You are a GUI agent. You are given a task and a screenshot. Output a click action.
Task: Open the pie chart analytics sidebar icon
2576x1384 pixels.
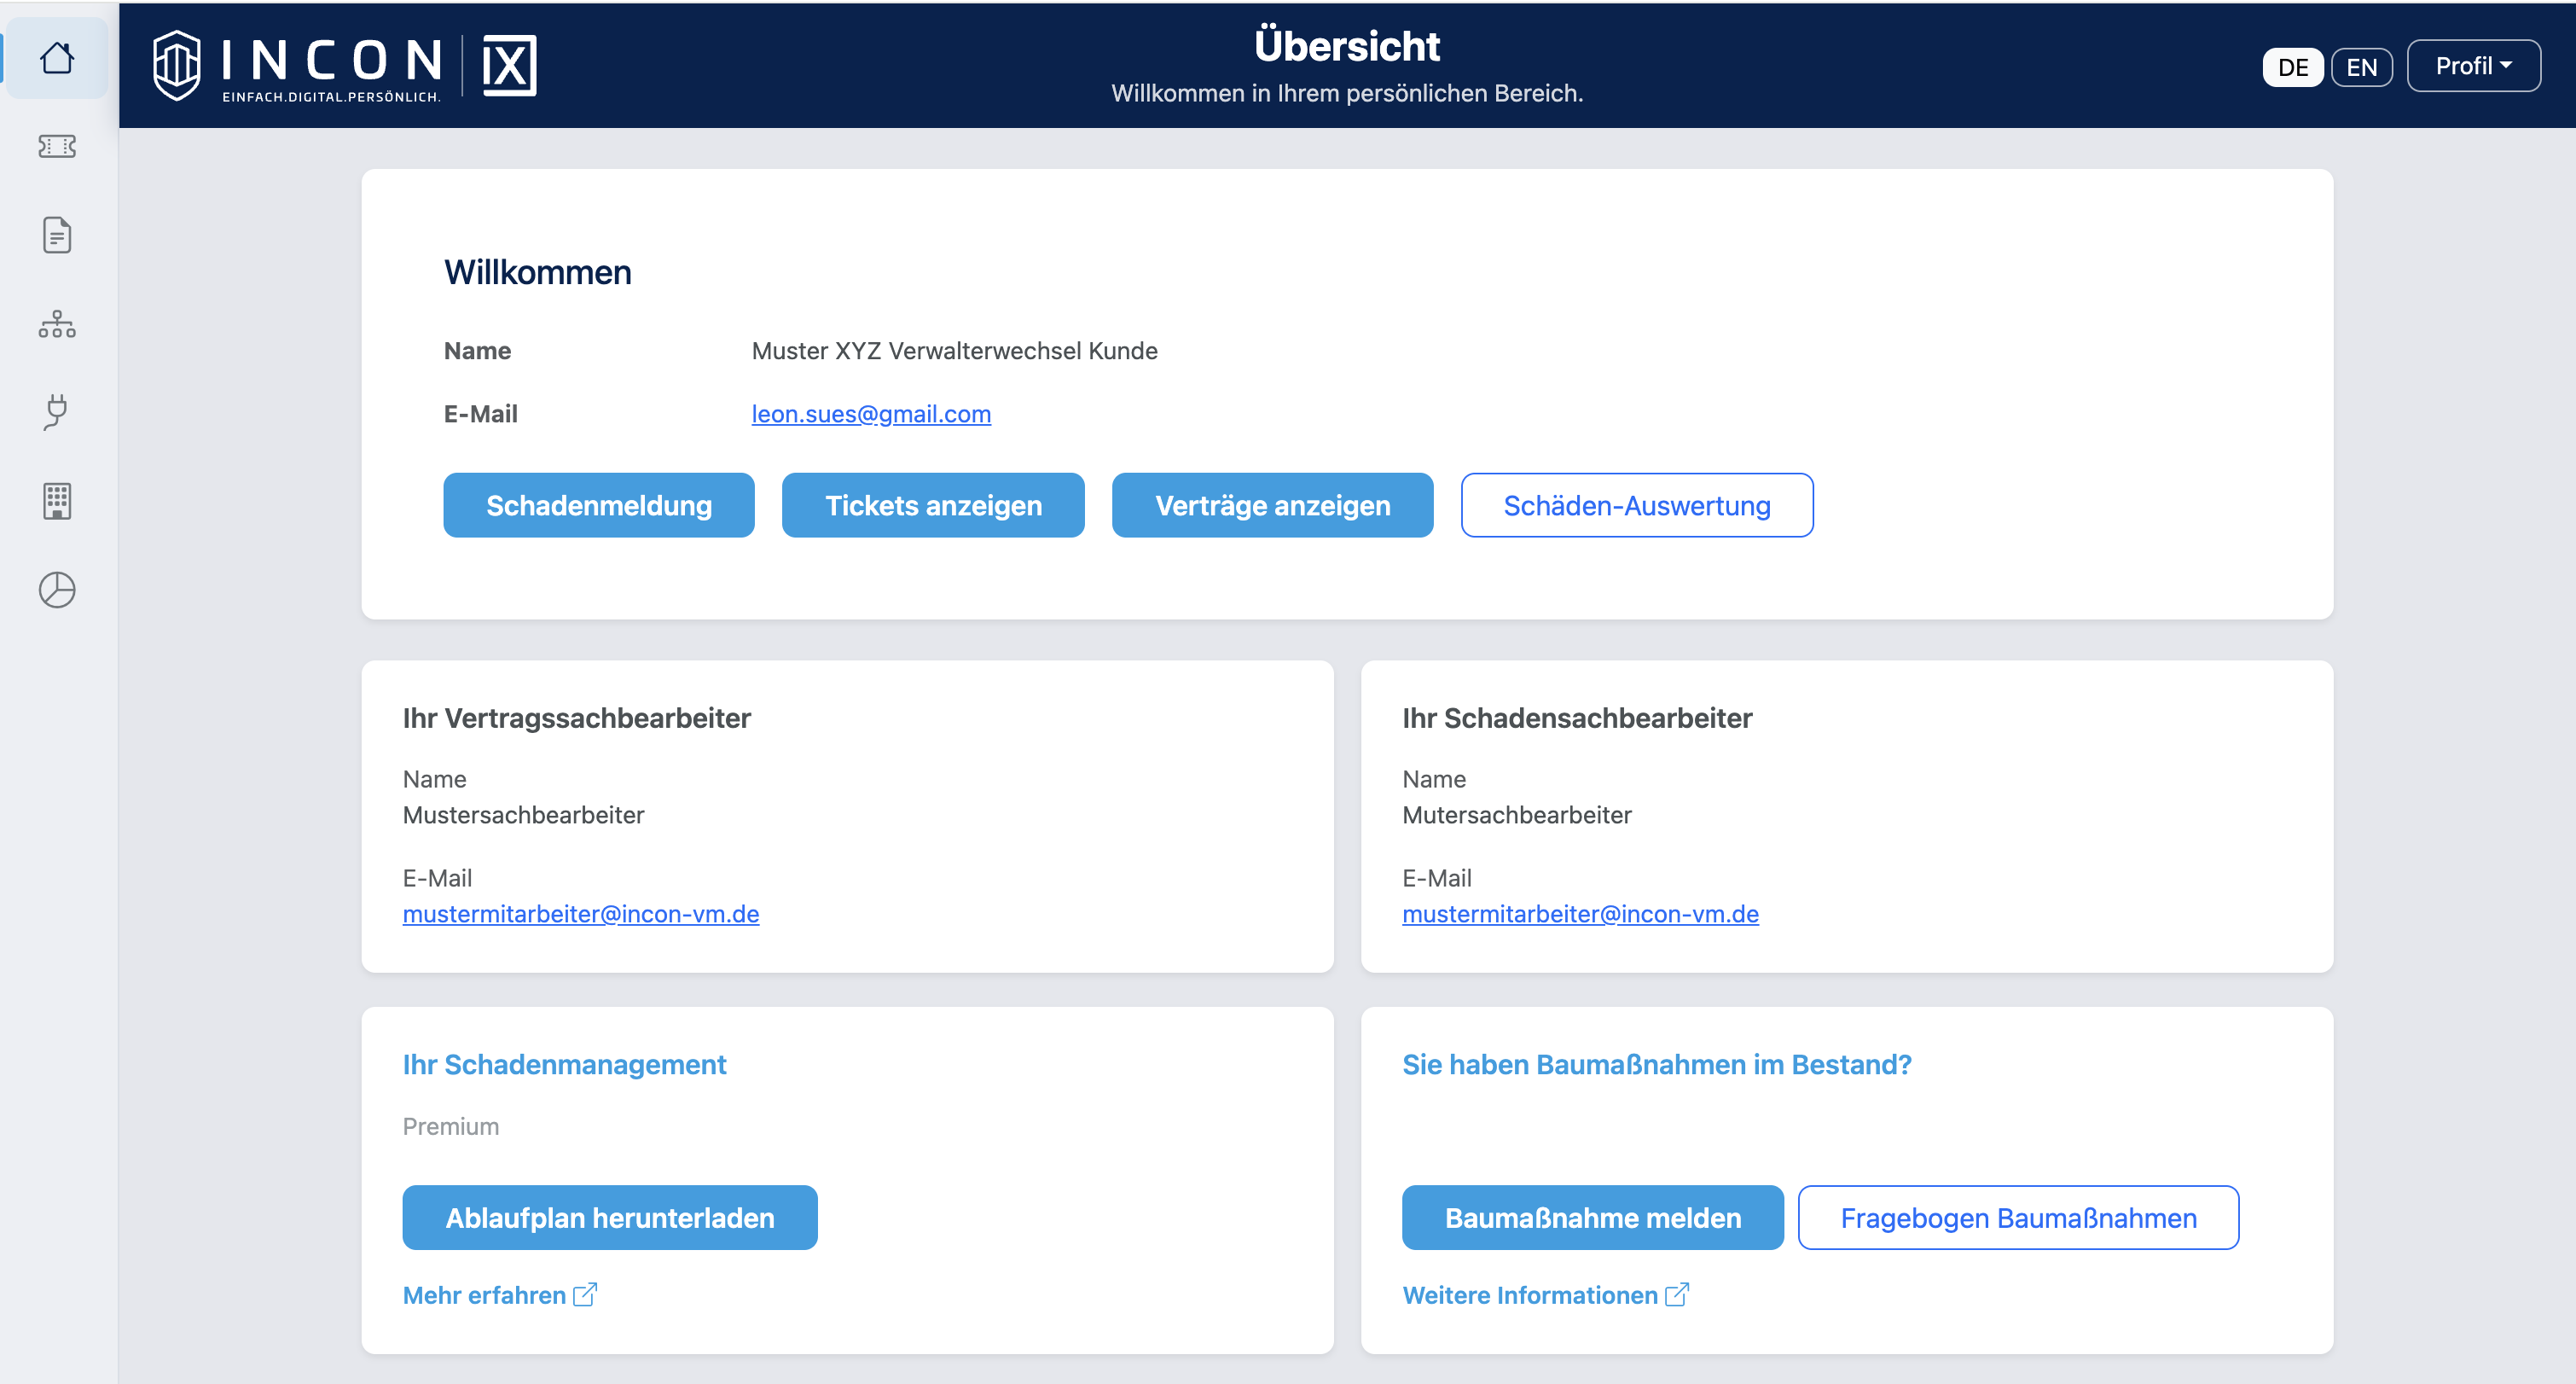[57, 590]
